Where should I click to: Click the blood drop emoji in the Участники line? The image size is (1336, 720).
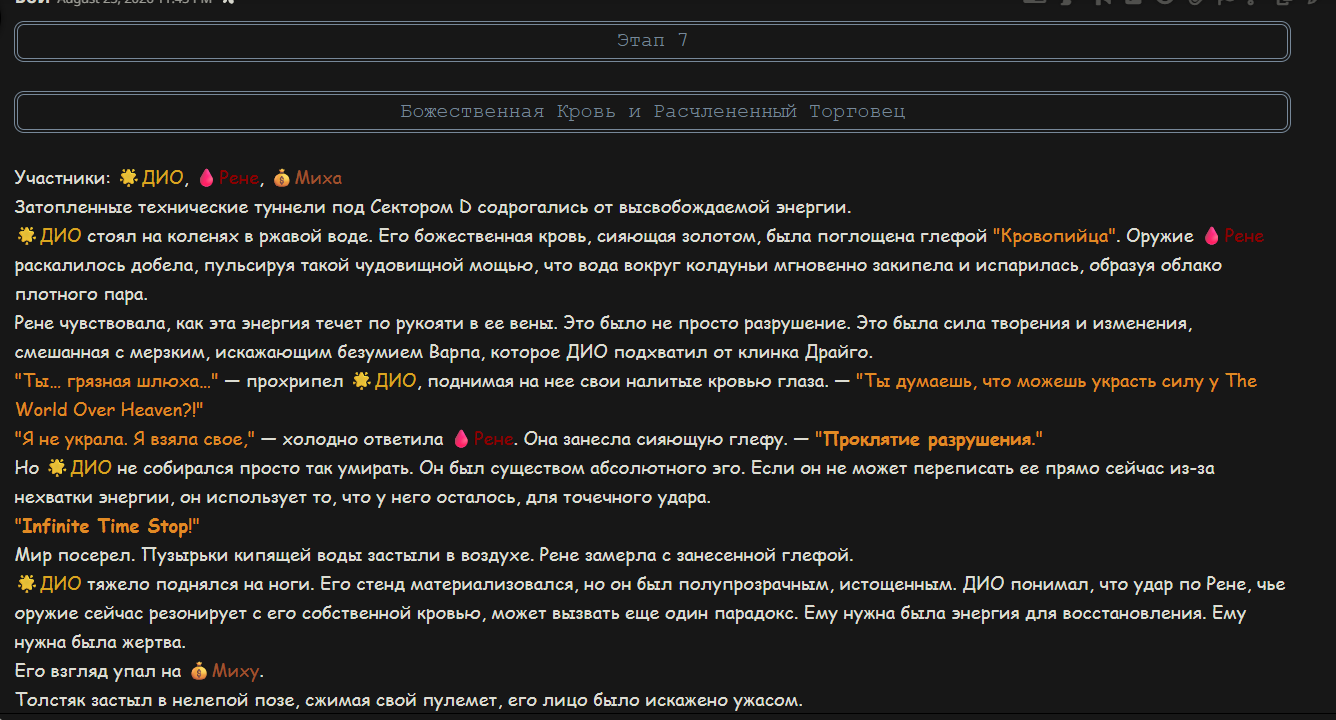point(206,178)
